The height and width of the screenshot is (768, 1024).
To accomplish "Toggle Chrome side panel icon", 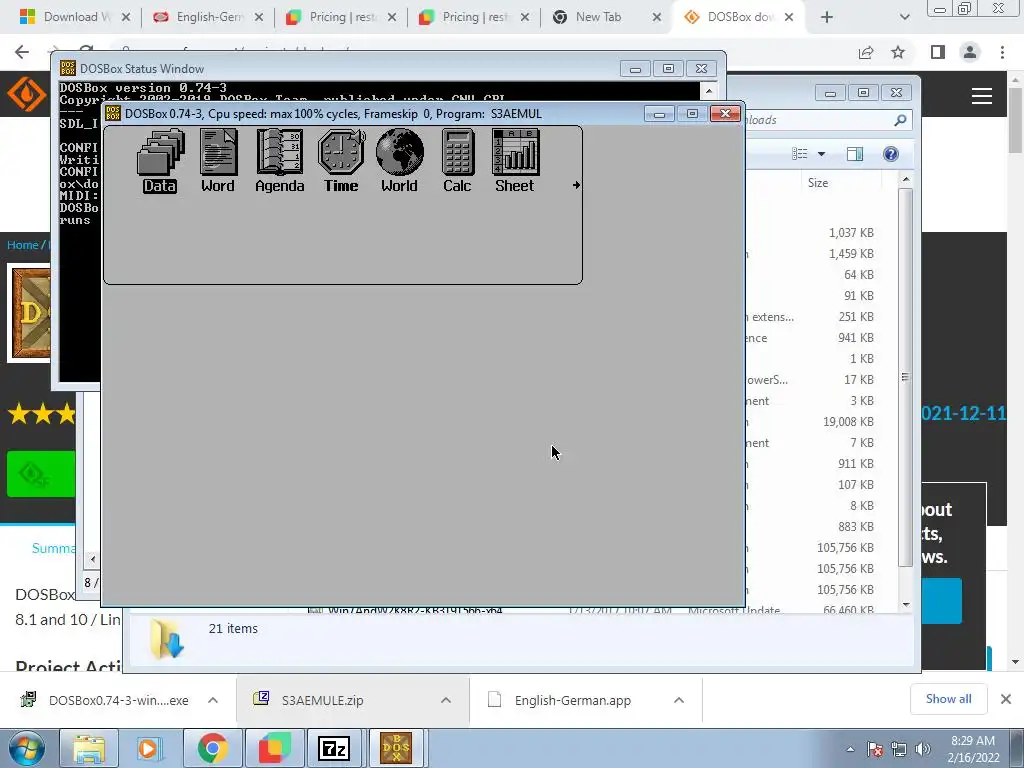I will tap(938, 52).
